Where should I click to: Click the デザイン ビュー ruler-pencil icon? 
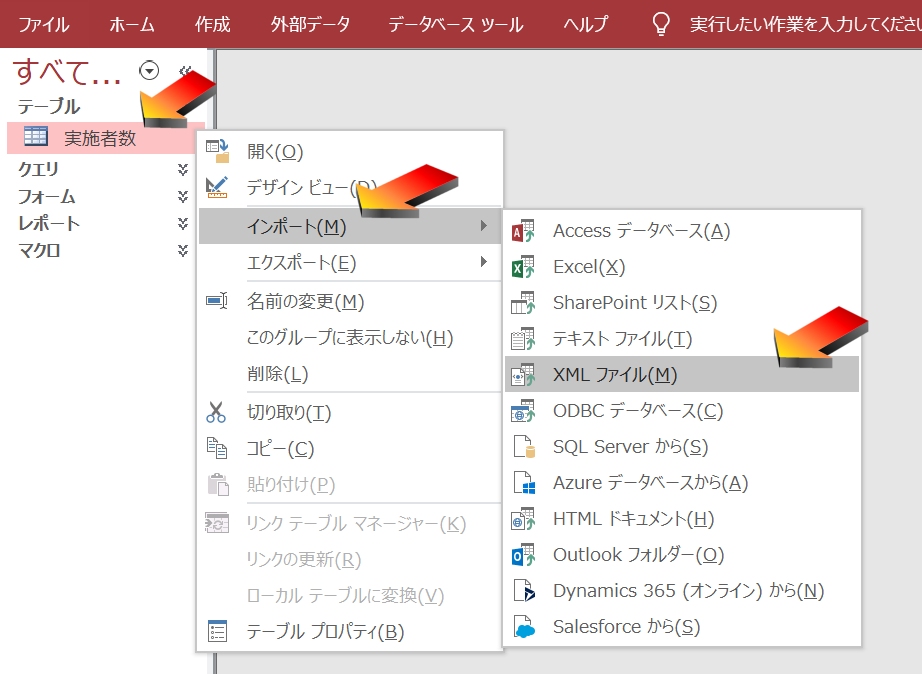pyautogui.click(x=217, y=187)
